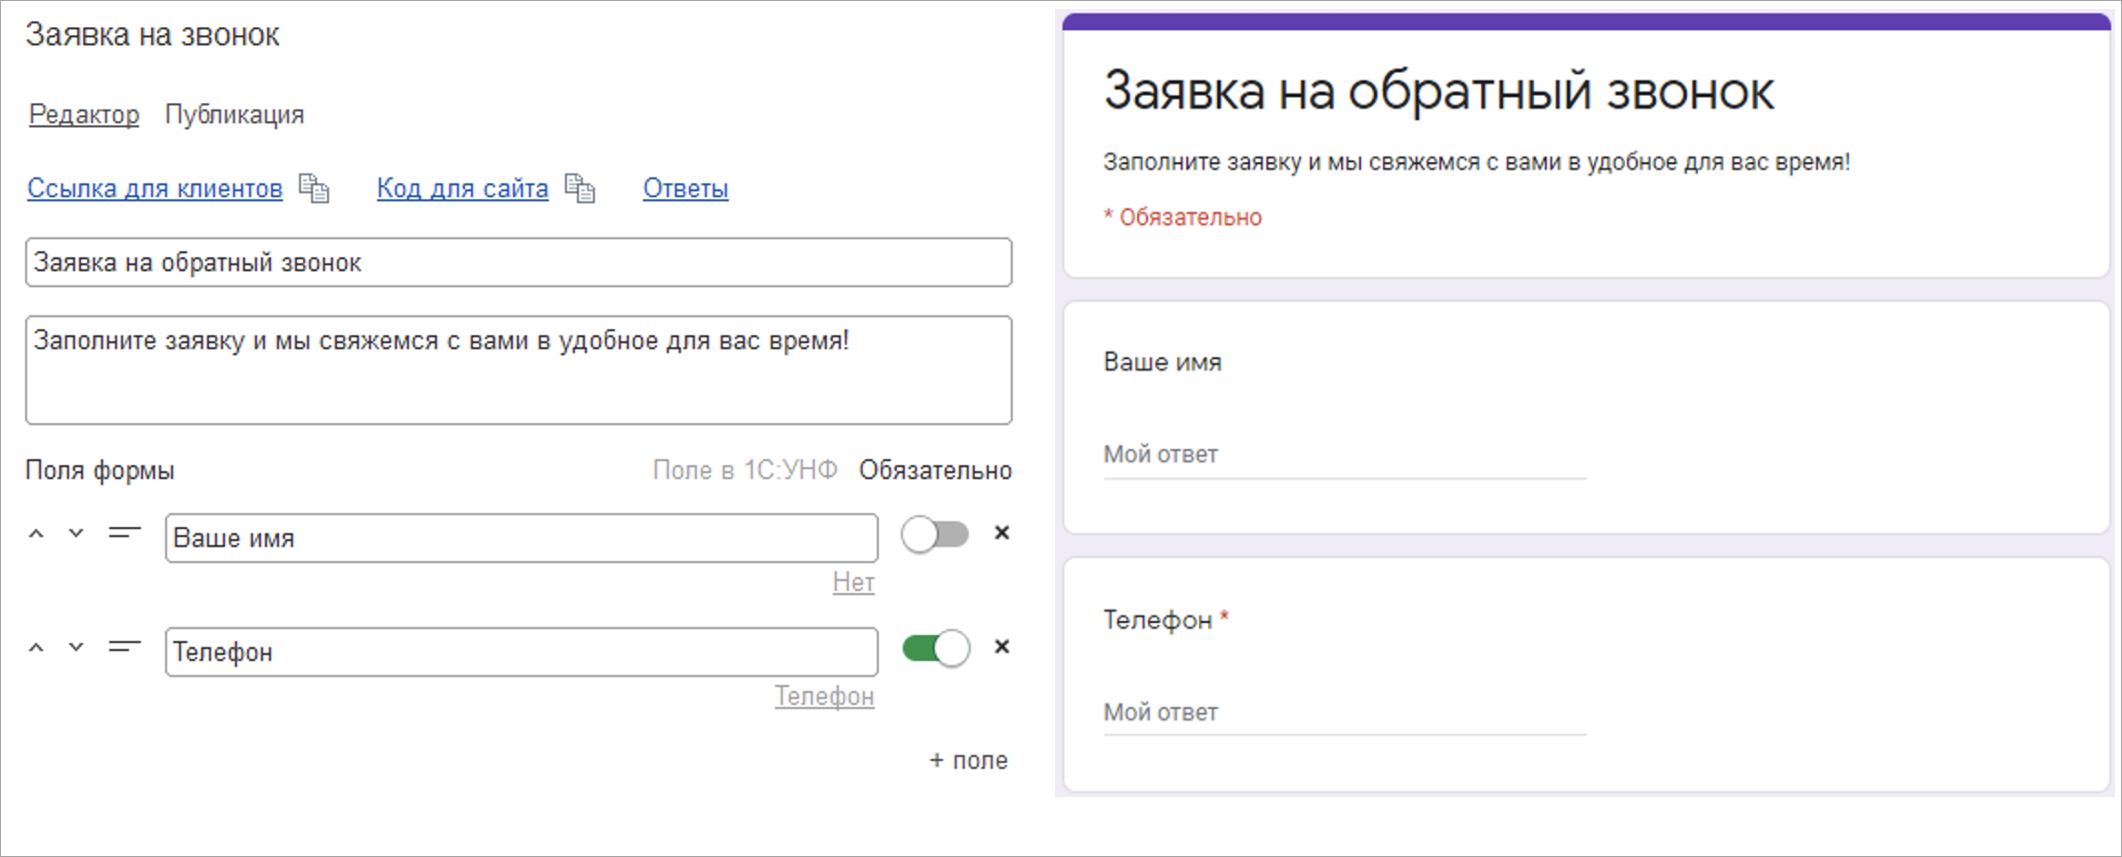Copy the site code icon
The width and height of the screenshot is (2122, 857).
pyautogui.click(x=580, y=188)
